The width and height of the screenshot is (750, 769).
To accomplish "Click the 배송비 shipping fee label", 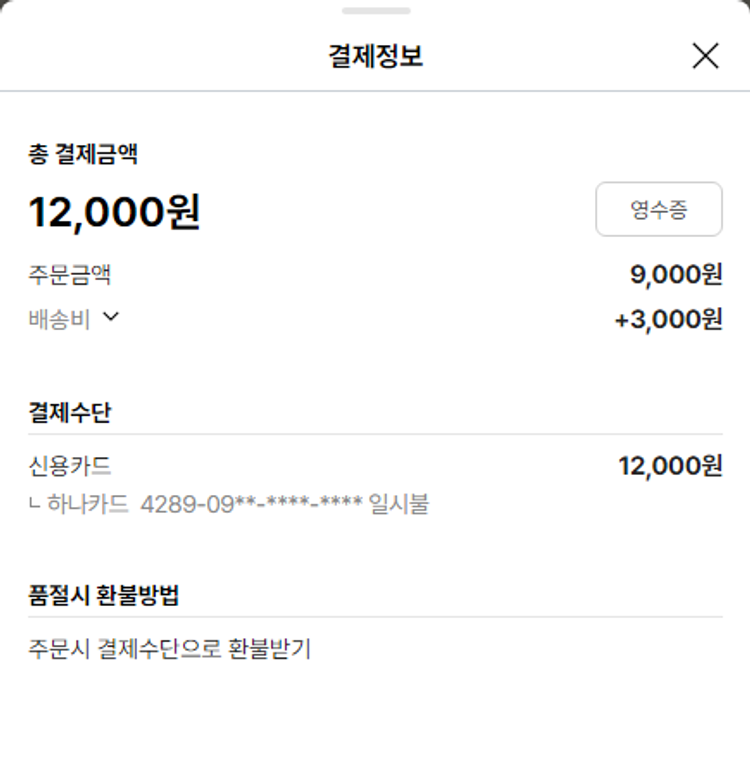I will (x=59, y=319).
